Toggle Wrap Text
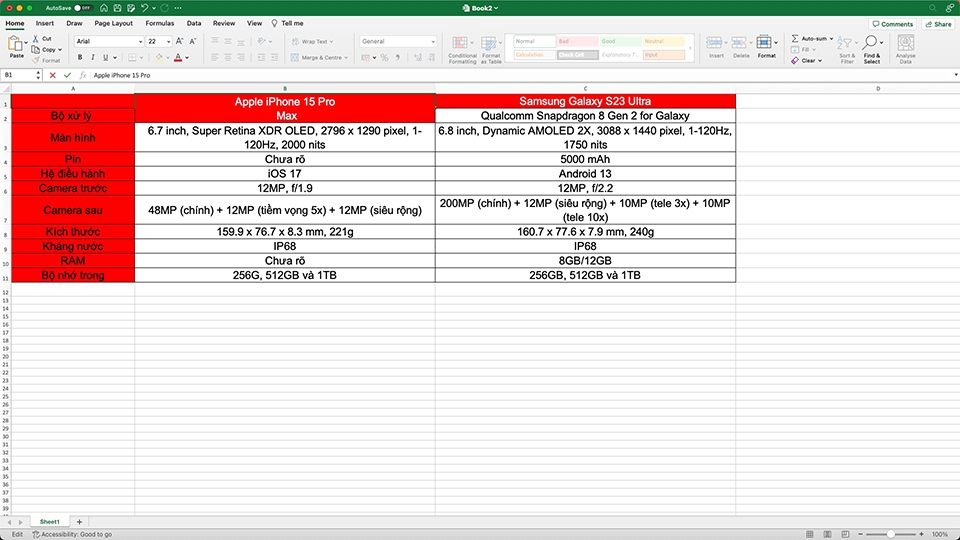The width and height of the screenshot is (960, 540). [312, 42]
